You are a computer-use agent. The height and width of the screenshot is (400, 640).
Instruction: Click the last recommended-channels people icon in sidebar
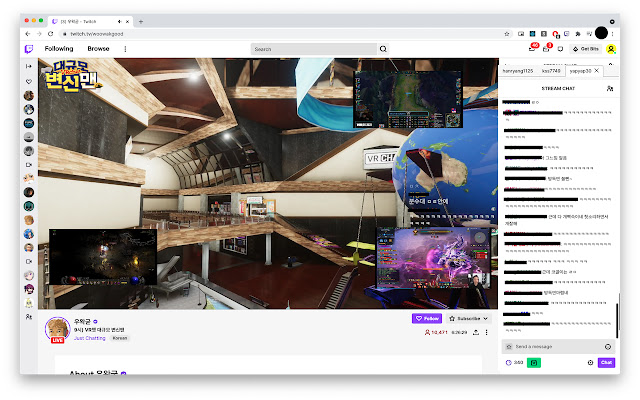pyautogui.click(x=29, y=317)
